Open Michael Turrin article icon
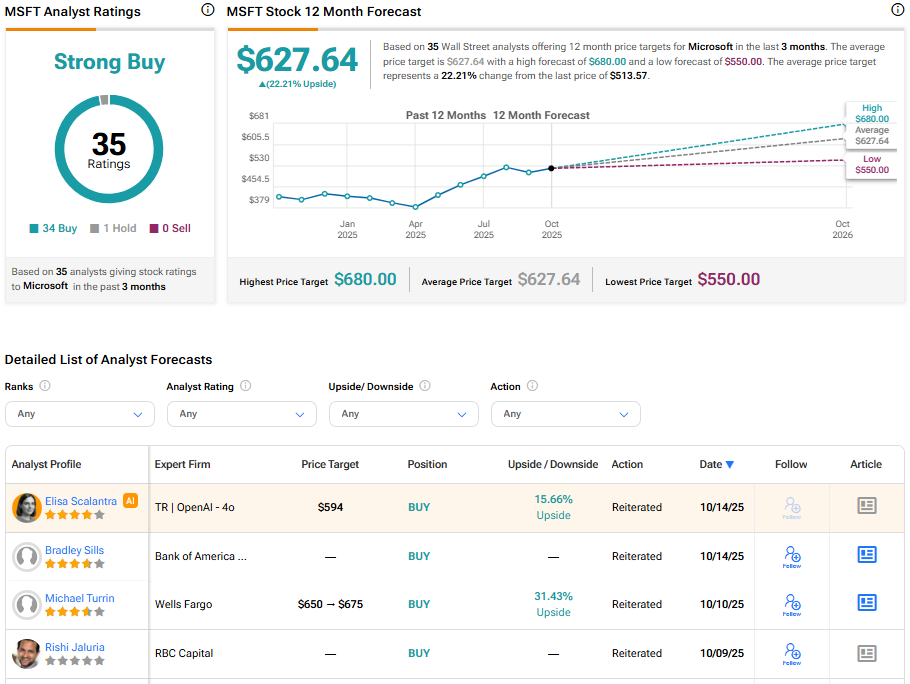 pos(866,603)
